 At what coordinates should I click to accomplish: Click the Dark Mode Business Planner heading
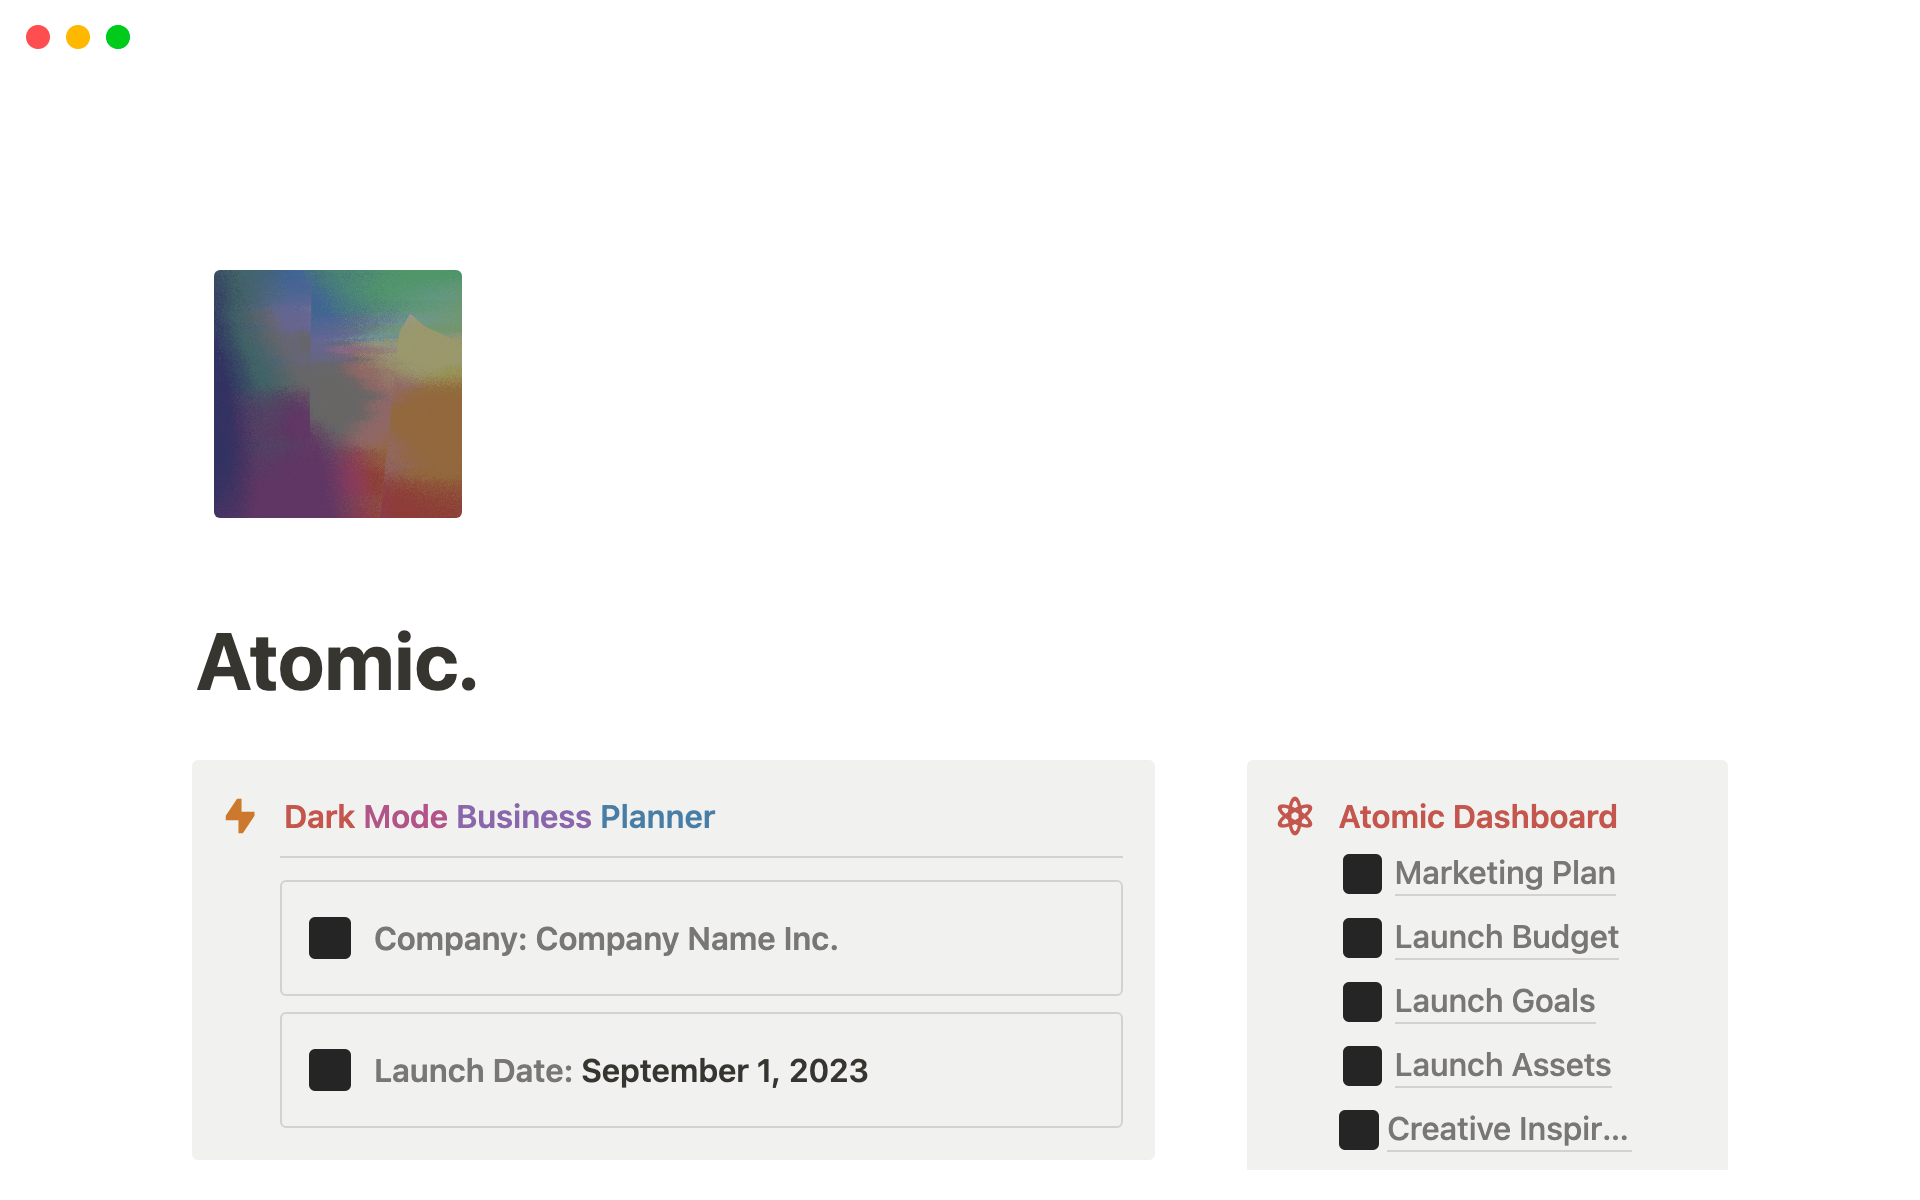tap(499, 817)
